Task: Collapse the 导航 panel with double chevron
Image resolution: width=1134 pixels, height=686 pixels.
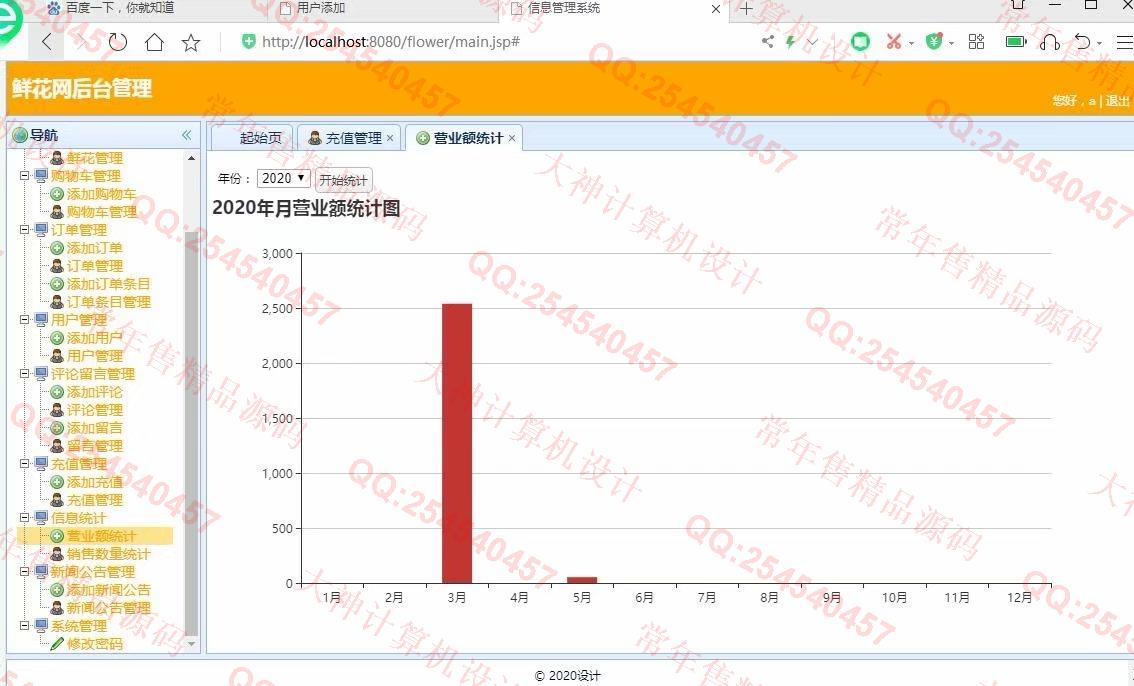Action: (x=187, y=135)
